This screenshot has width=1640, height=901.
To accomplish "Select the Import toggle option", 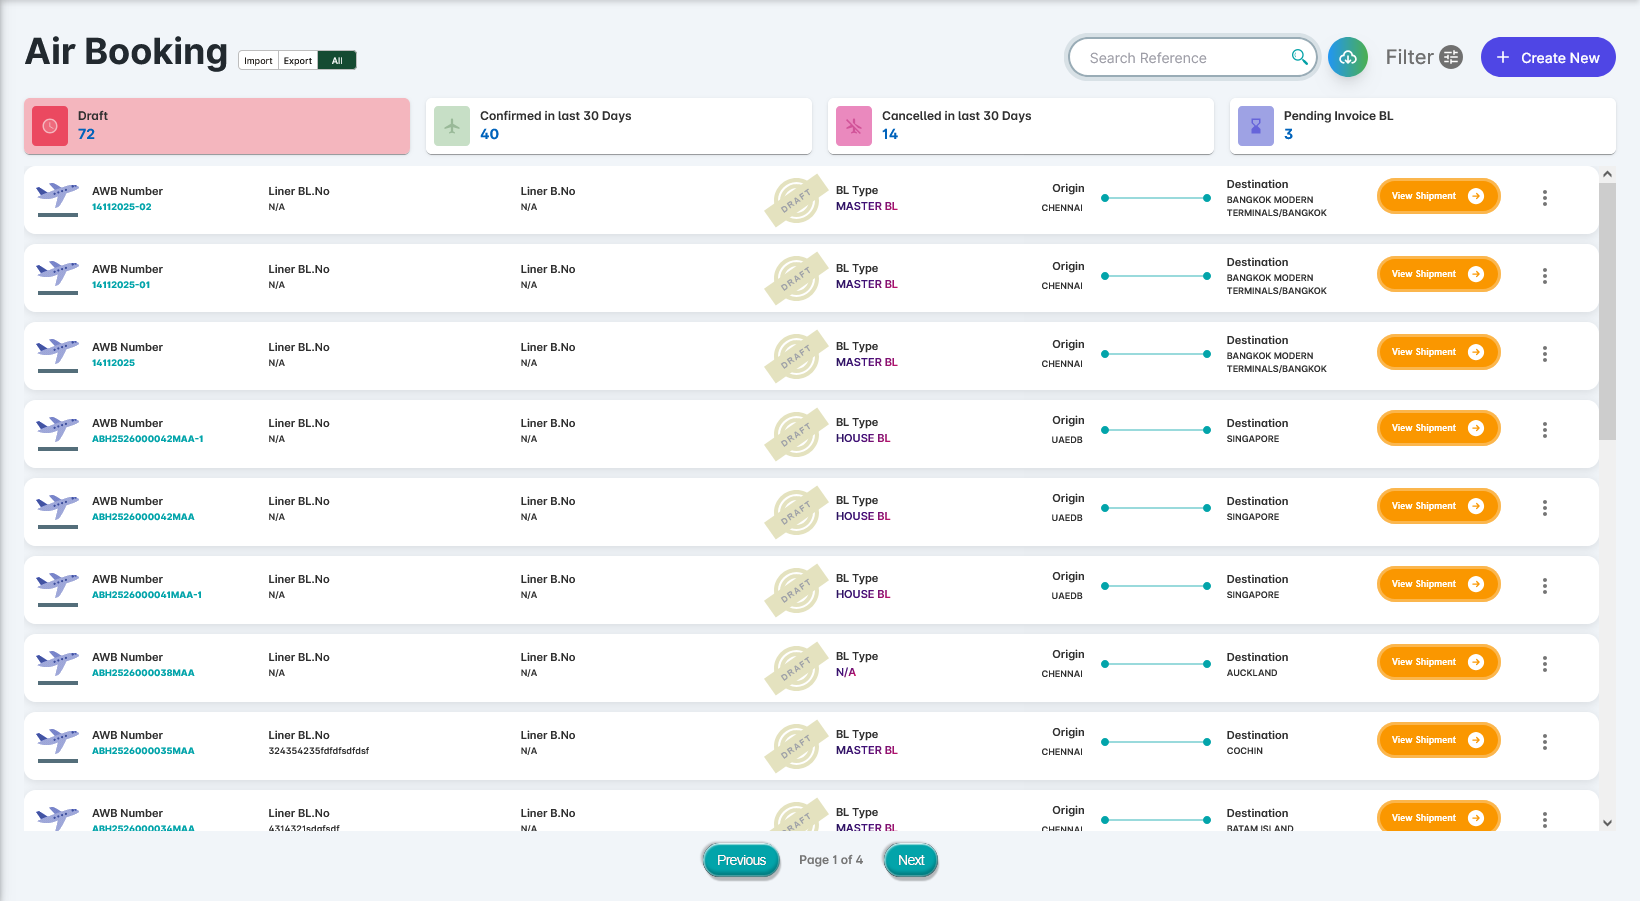I will [258, 61].
